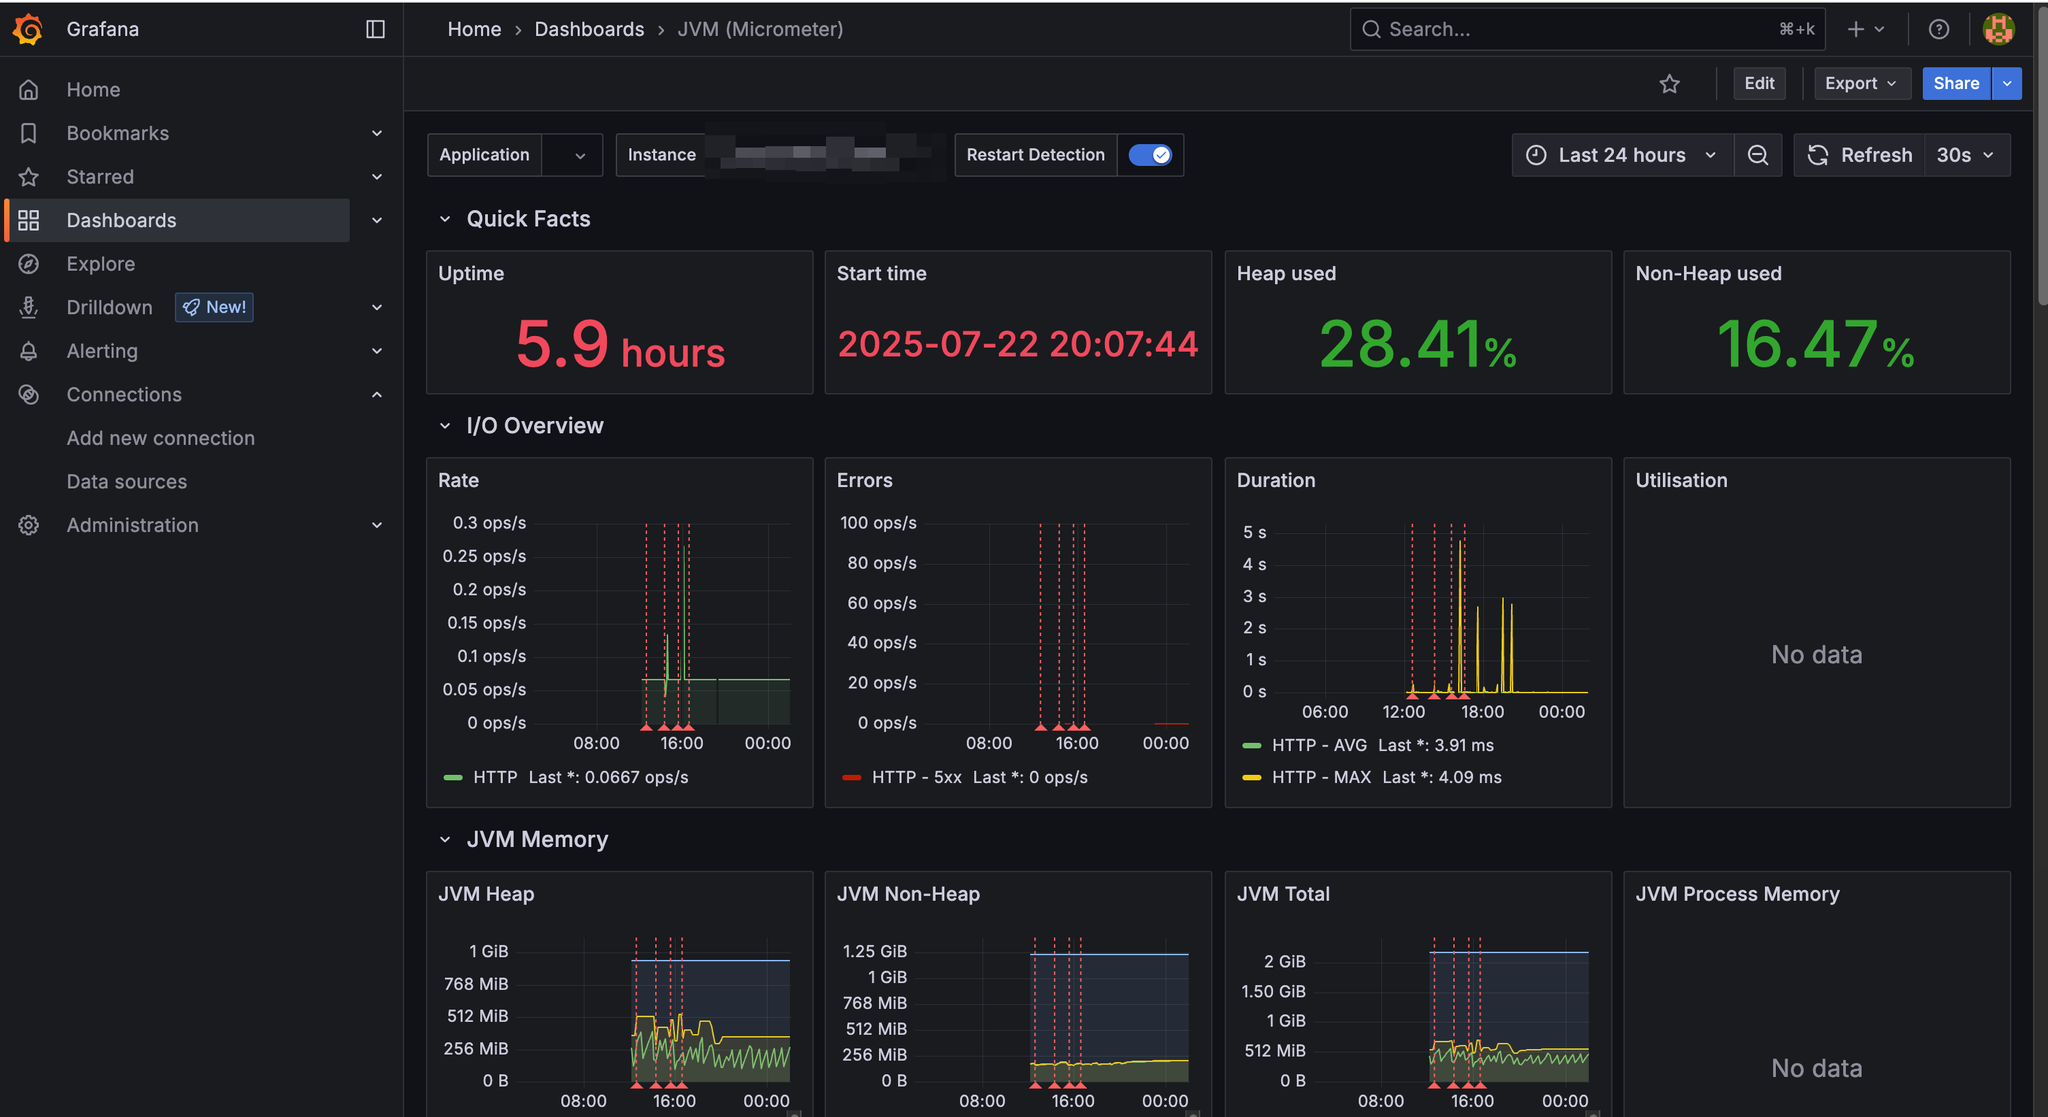The width and height of the screenshot is (2048, 1117).
Task: Toggle HTTP series in Rate legend
Action: [x=495, y=777]
